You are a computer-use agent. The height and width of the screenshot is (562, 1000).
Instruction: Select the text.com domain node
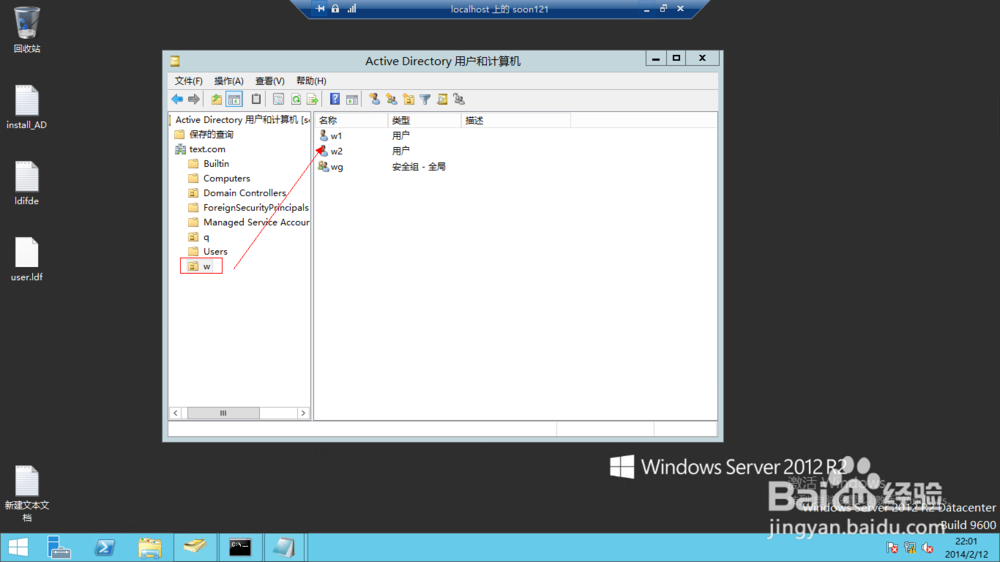click(x=200, y=149)
